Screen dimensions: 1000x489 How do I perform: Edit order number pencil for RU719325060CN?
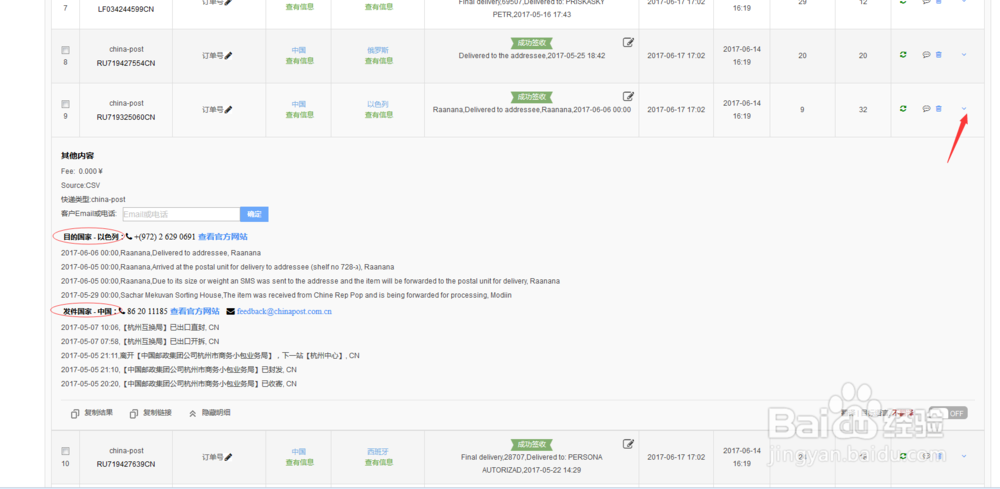(228, 110)
